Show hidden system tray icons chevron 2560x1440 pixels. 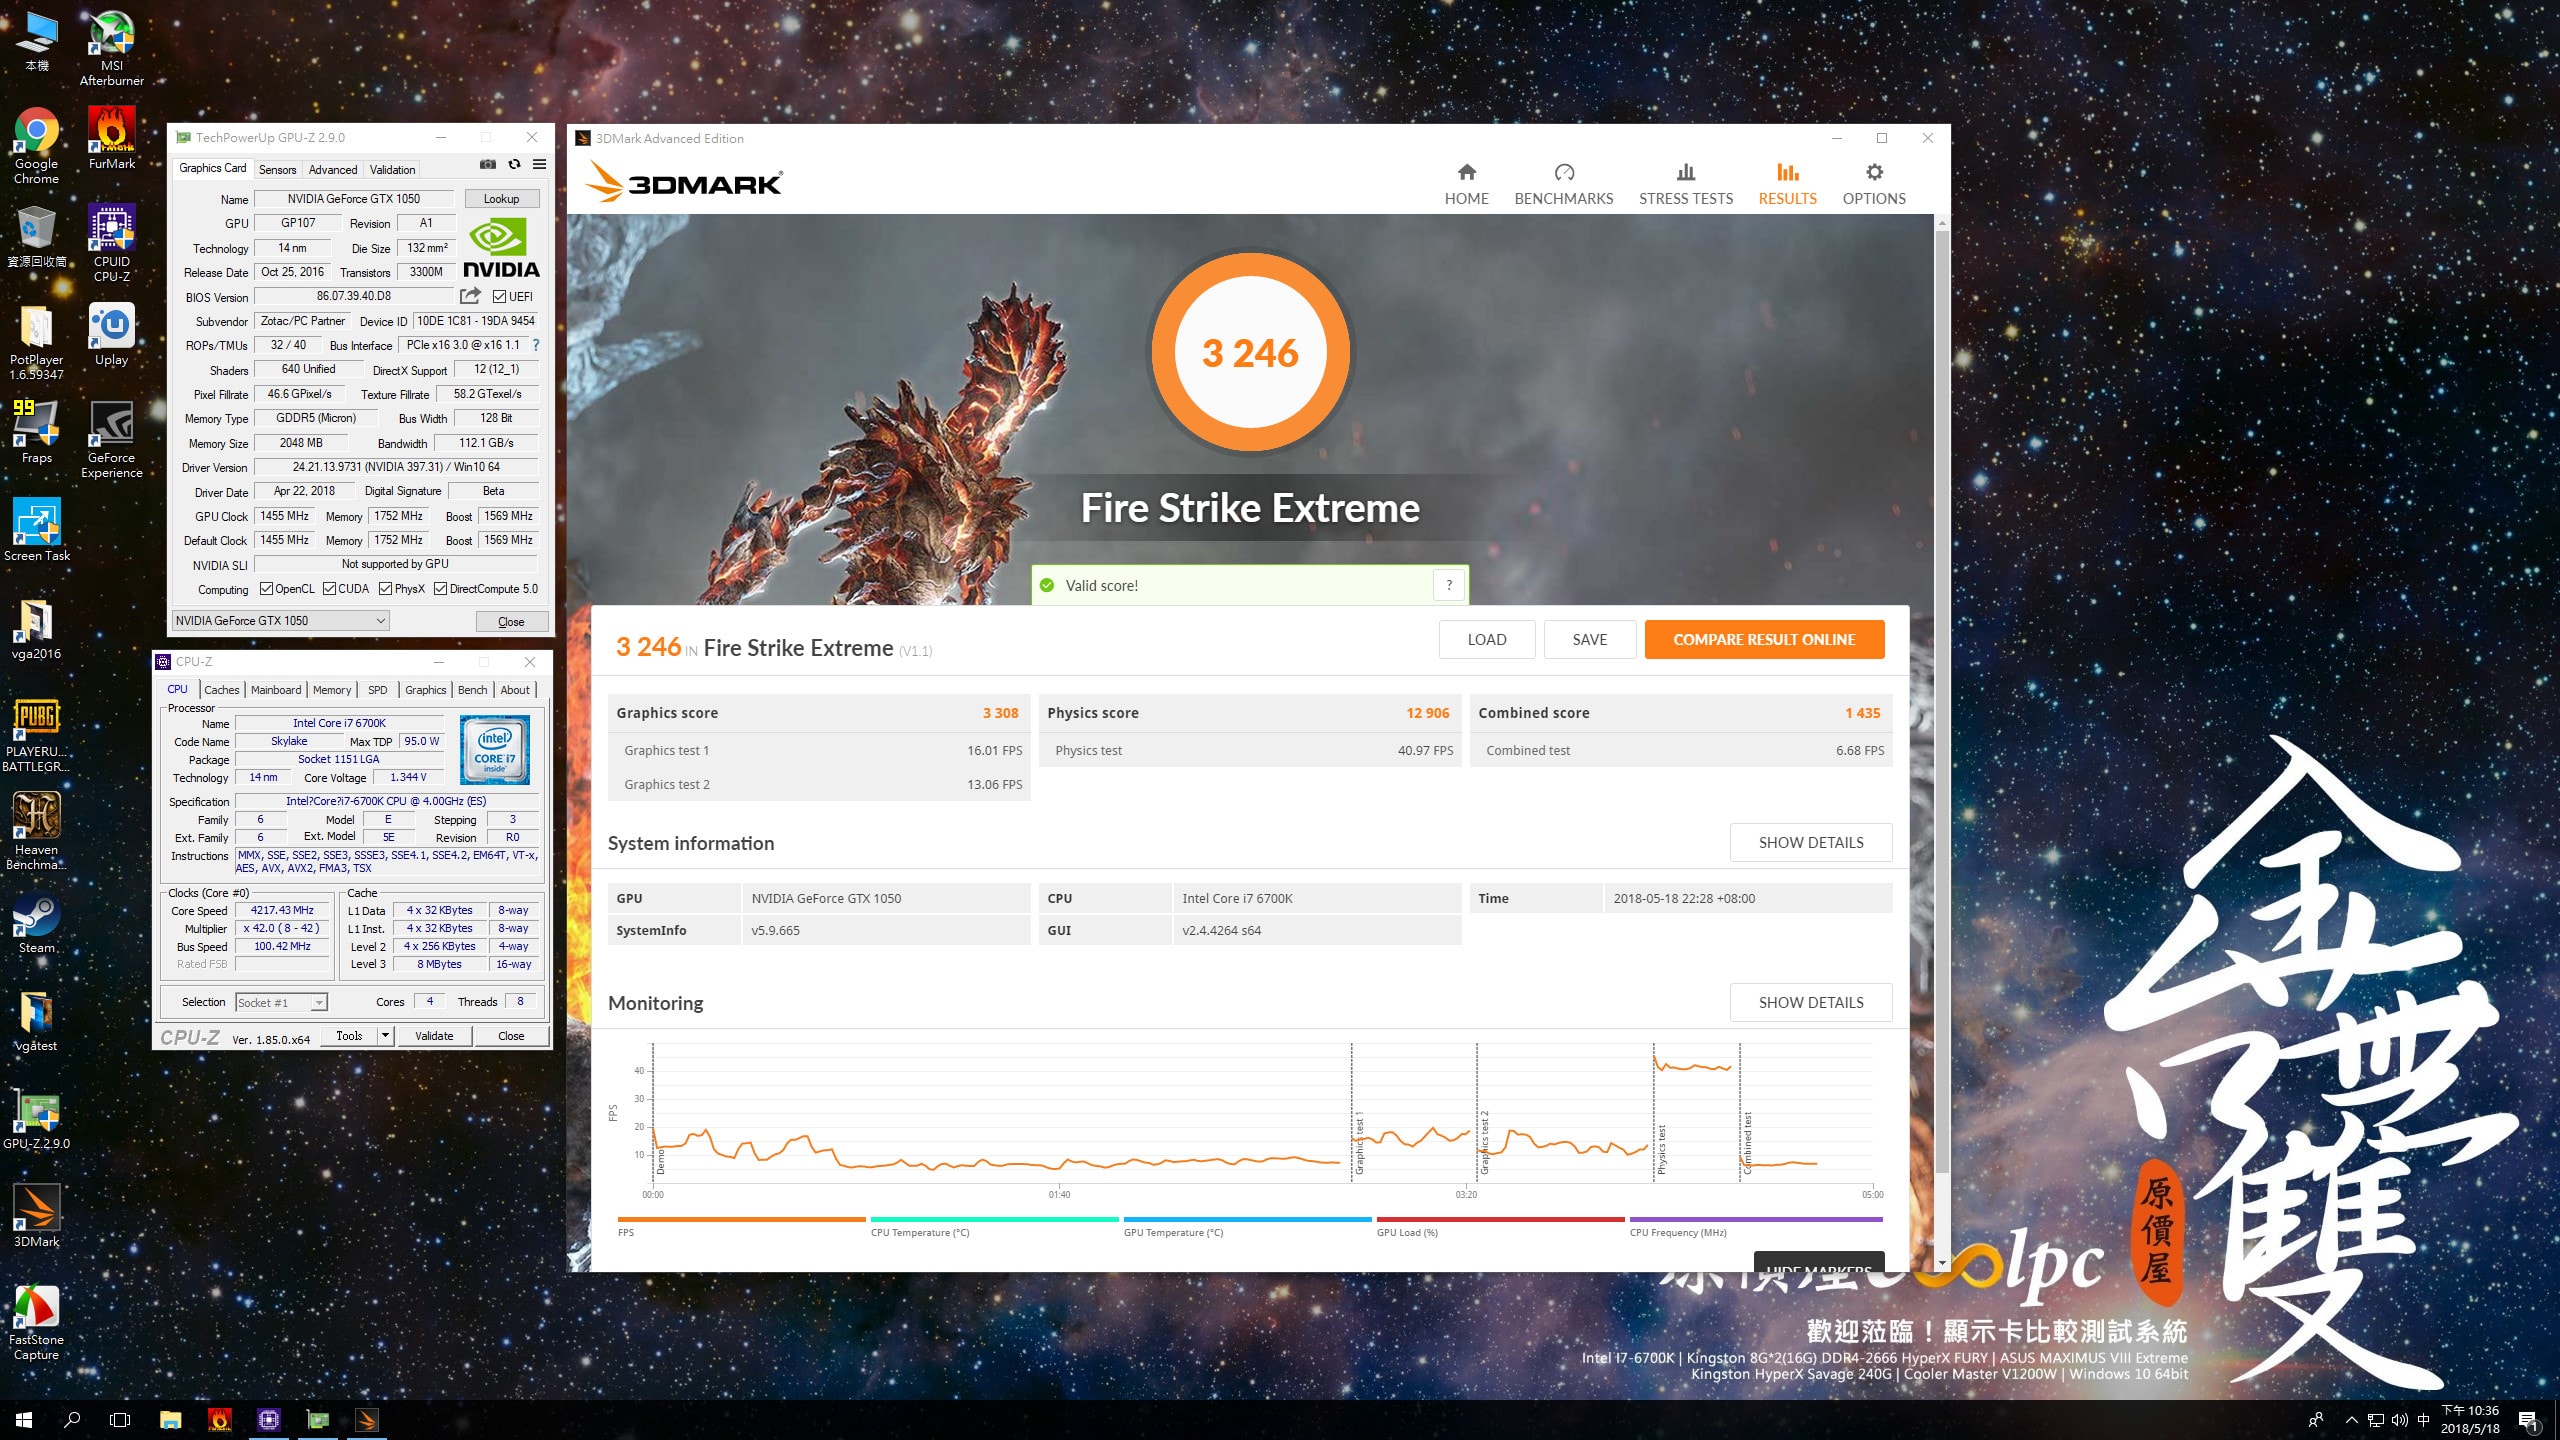click(x=2351, y=1420)
